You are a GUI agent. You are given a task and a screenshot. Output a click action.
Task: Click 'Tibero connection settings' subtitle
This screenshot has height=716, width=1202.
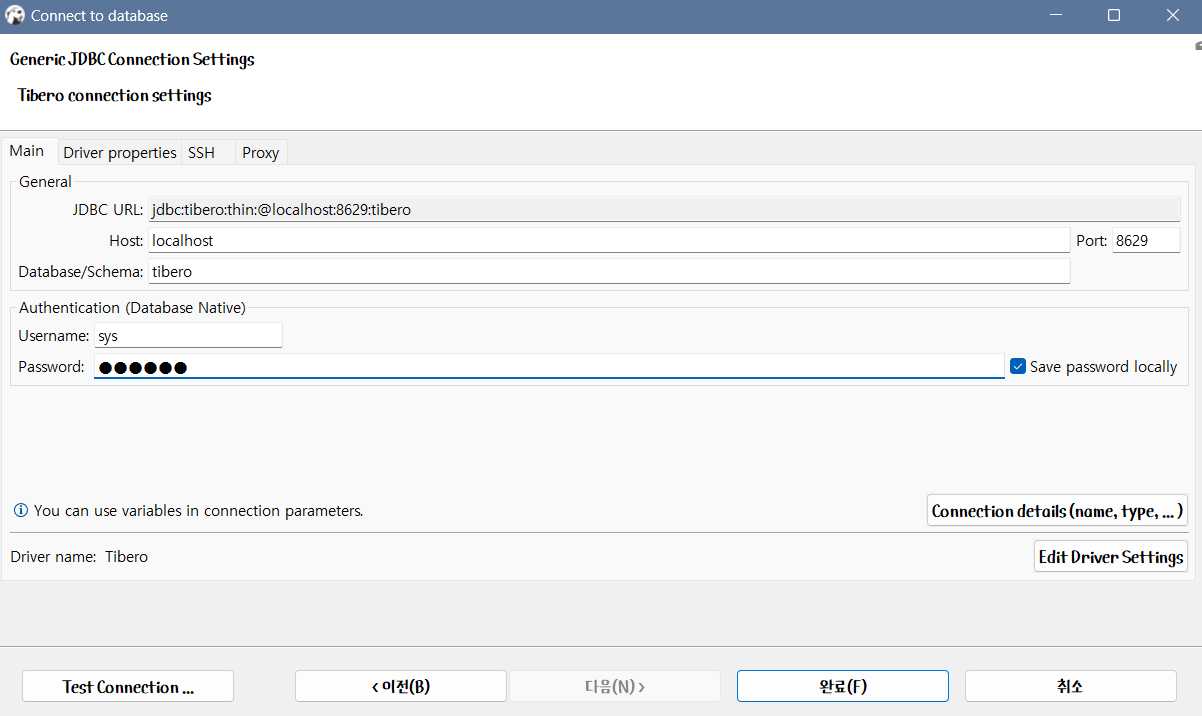pos(115,96)
